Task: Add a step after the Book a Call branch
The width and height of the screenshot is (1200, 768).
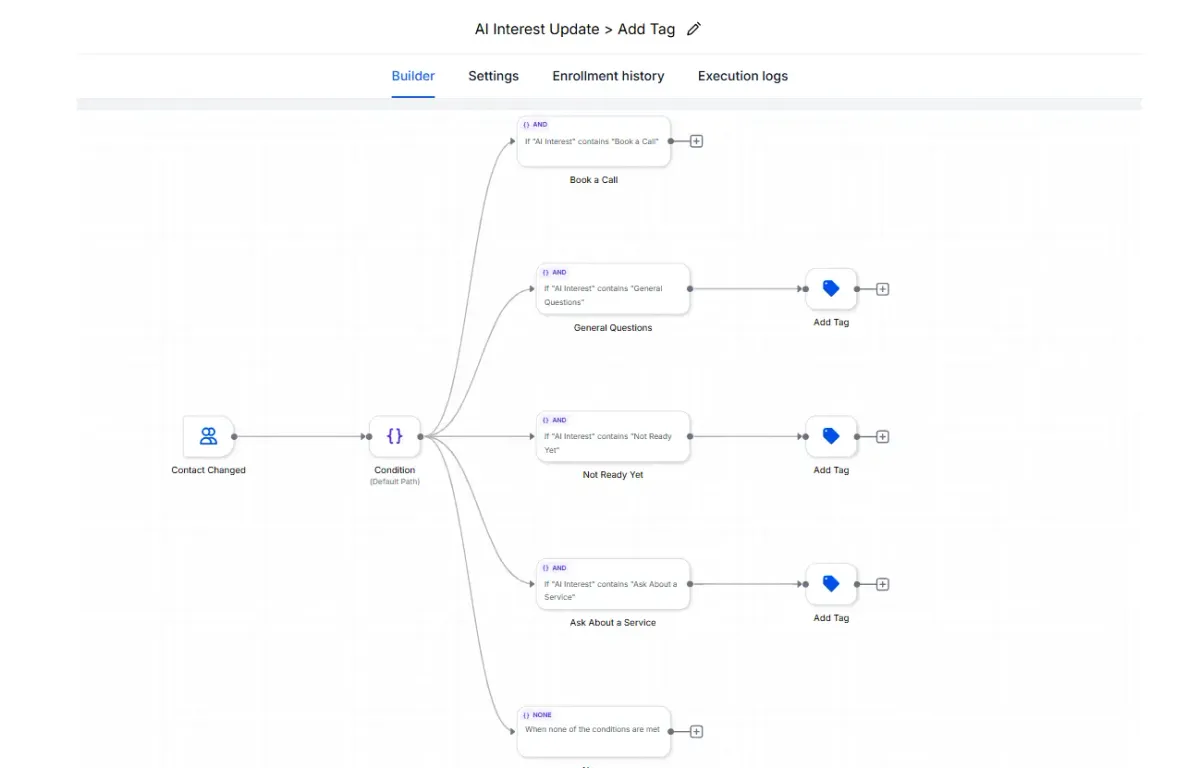Action: point(697,141)
